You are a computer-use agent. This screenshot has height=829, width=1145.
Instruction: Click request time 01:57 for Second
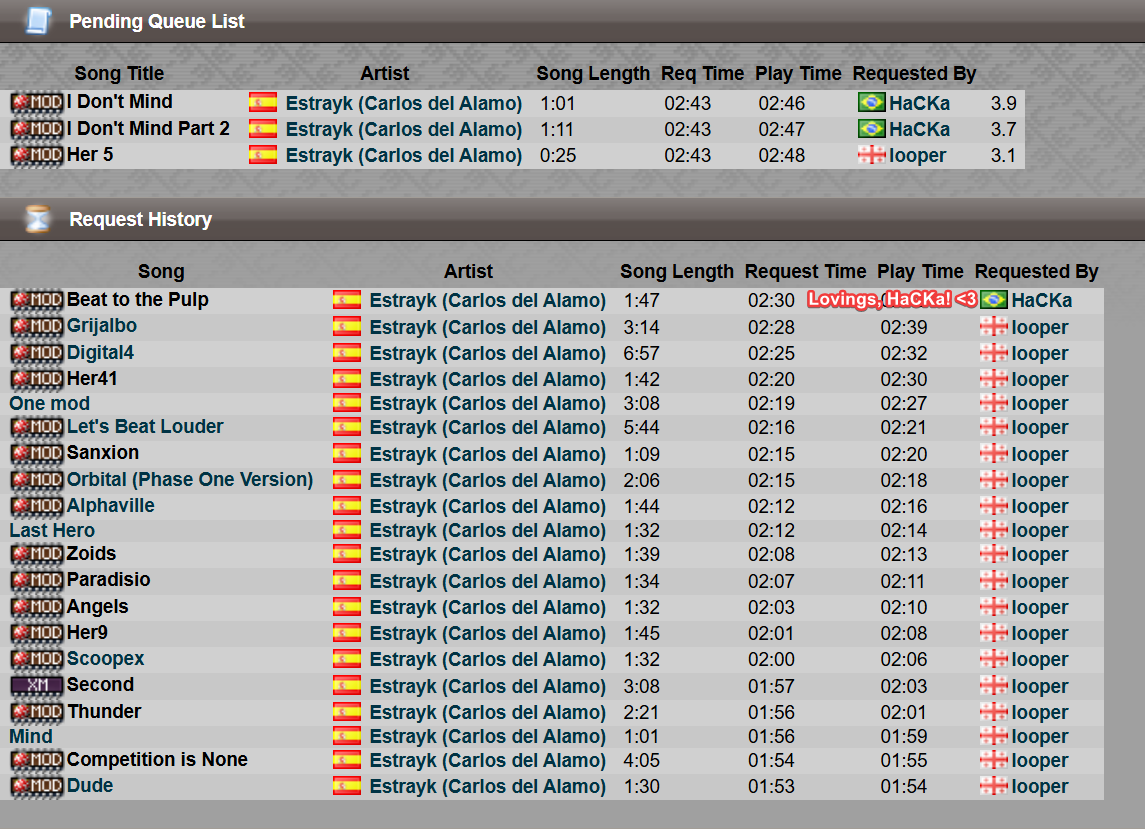pyautogui.click(x=771, y=687)
